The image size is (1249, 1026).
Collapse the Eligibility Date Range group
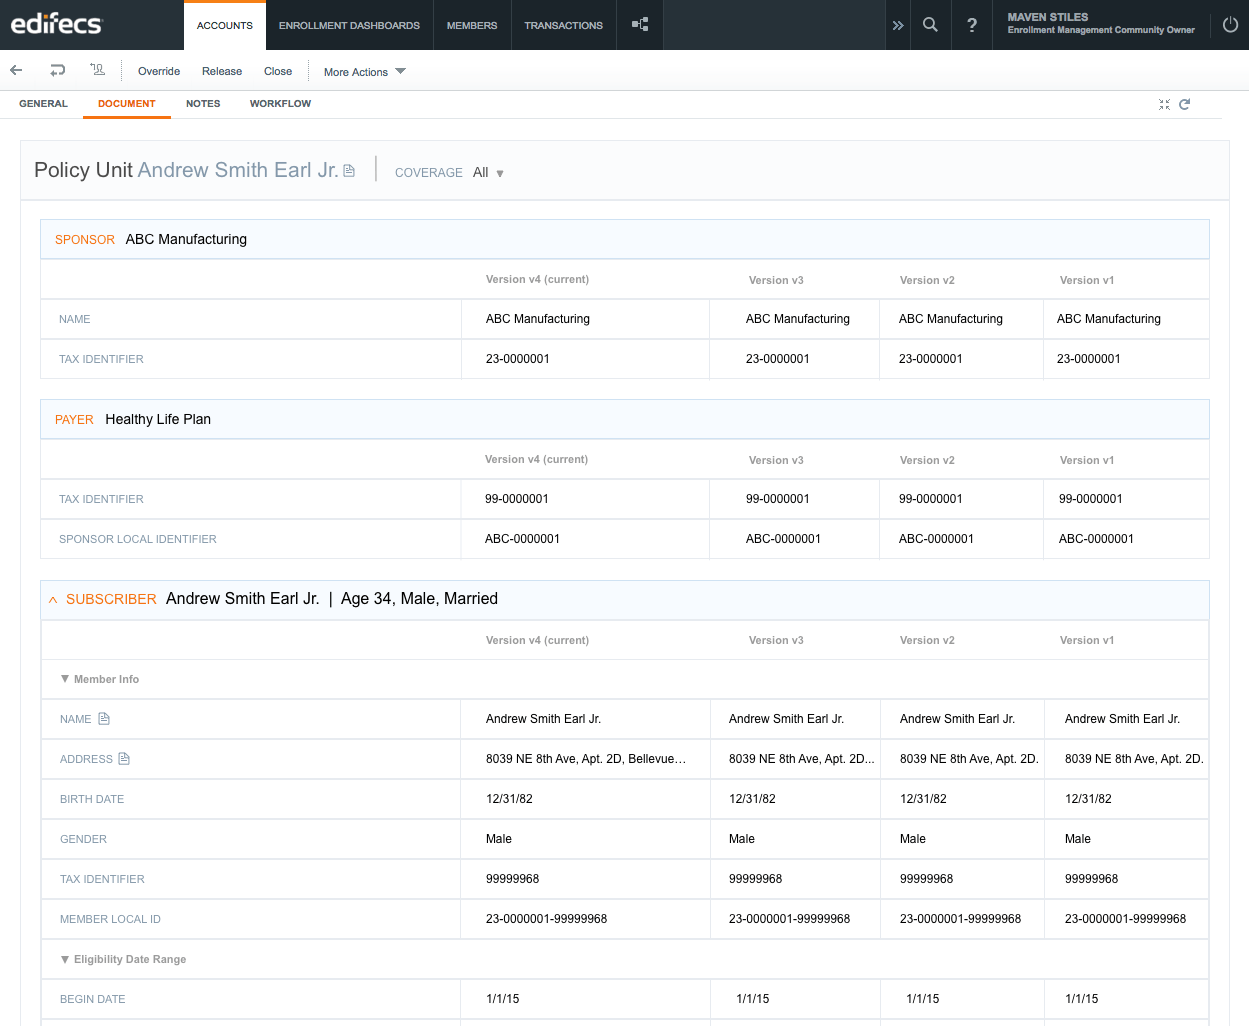coord(65,959)
